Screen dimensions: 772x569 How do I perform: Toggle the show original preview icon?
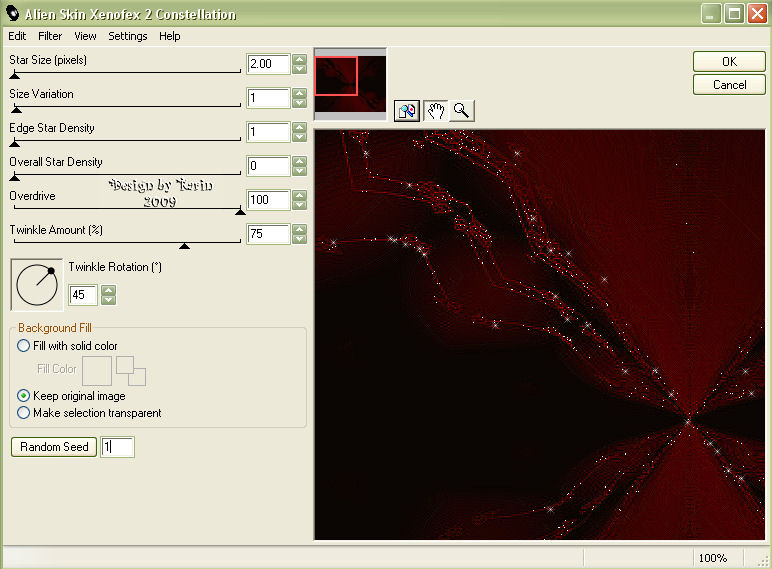coord(407,111)
